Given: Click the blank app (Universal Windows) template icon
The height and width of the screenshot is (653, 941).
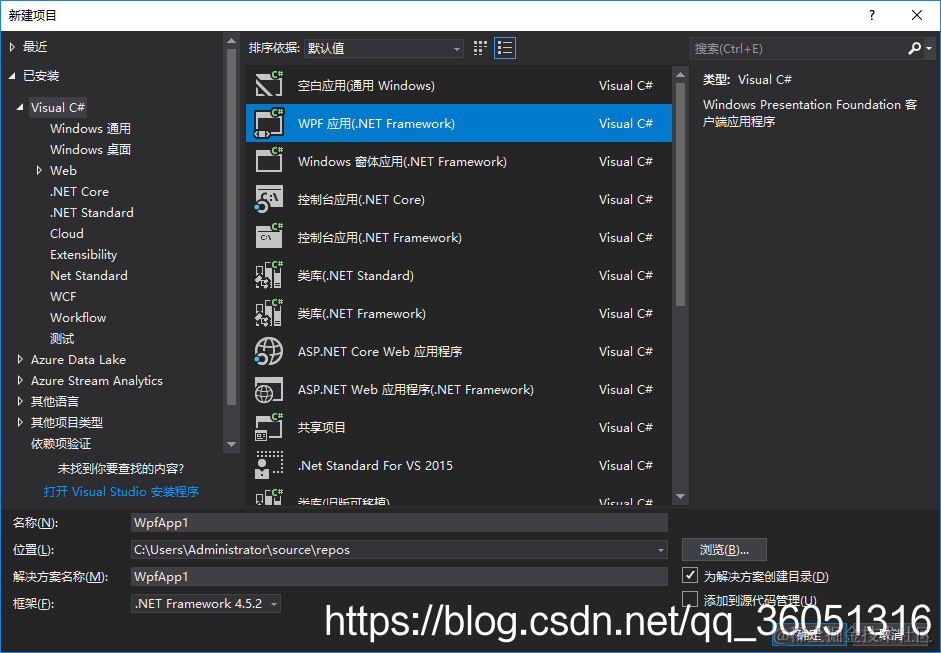Looking at the screenshot, I should click(268, 85).
